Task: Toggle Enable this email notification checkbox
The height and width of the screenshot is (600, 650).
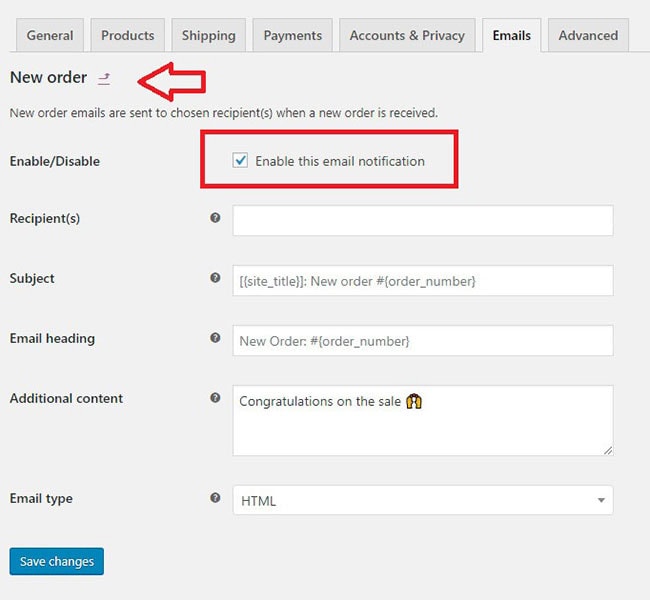Action: click(x=240, y=160)
